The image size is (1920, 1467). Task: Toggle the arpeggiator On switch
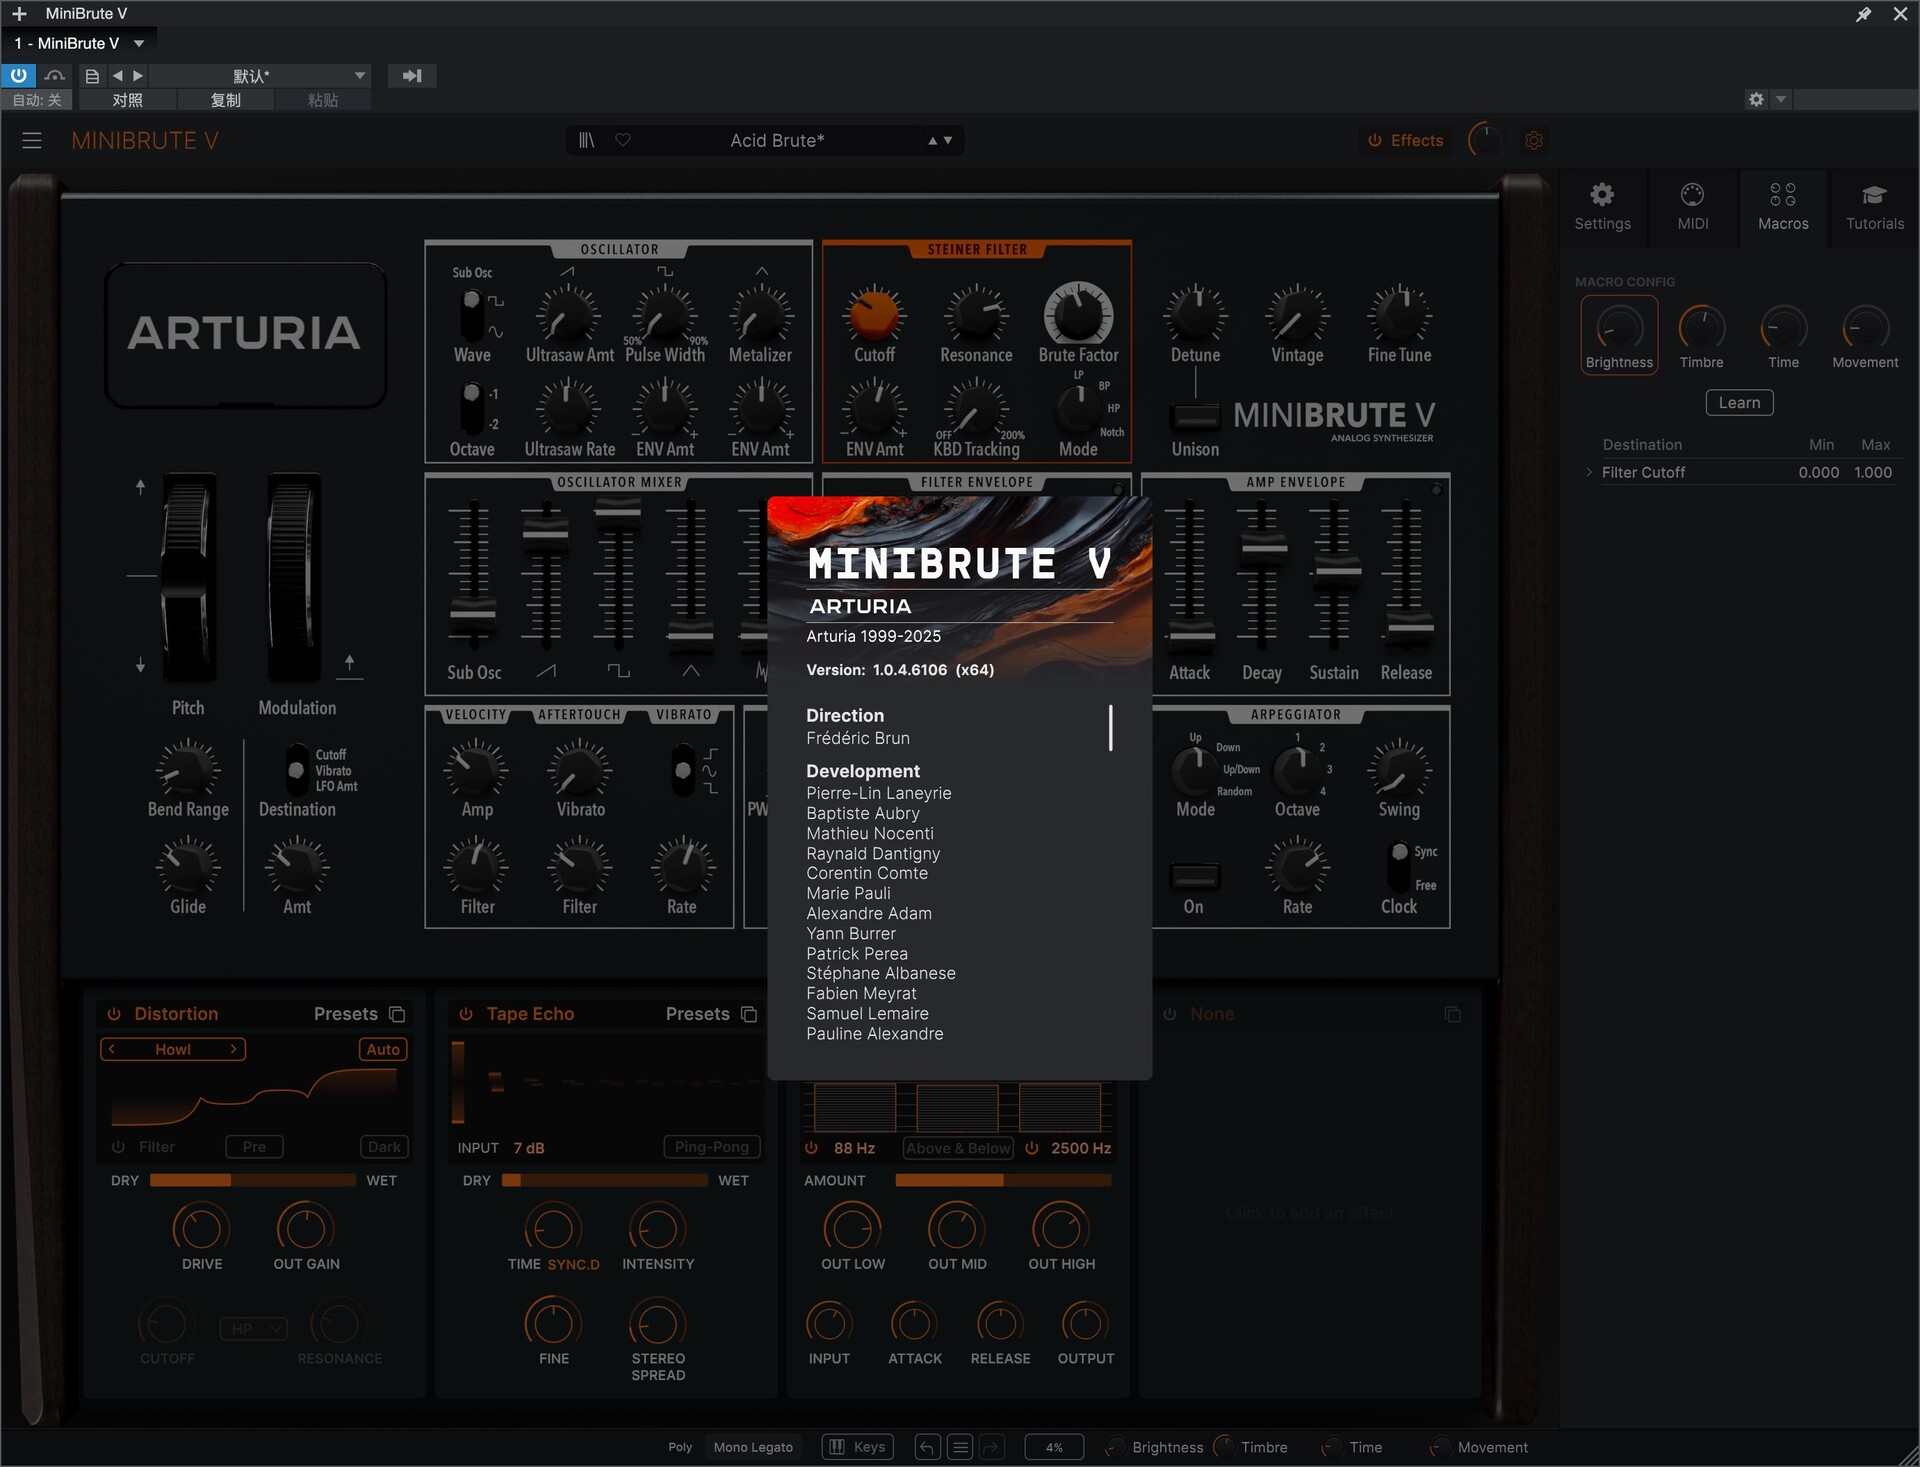click(x=1194, y=877)
